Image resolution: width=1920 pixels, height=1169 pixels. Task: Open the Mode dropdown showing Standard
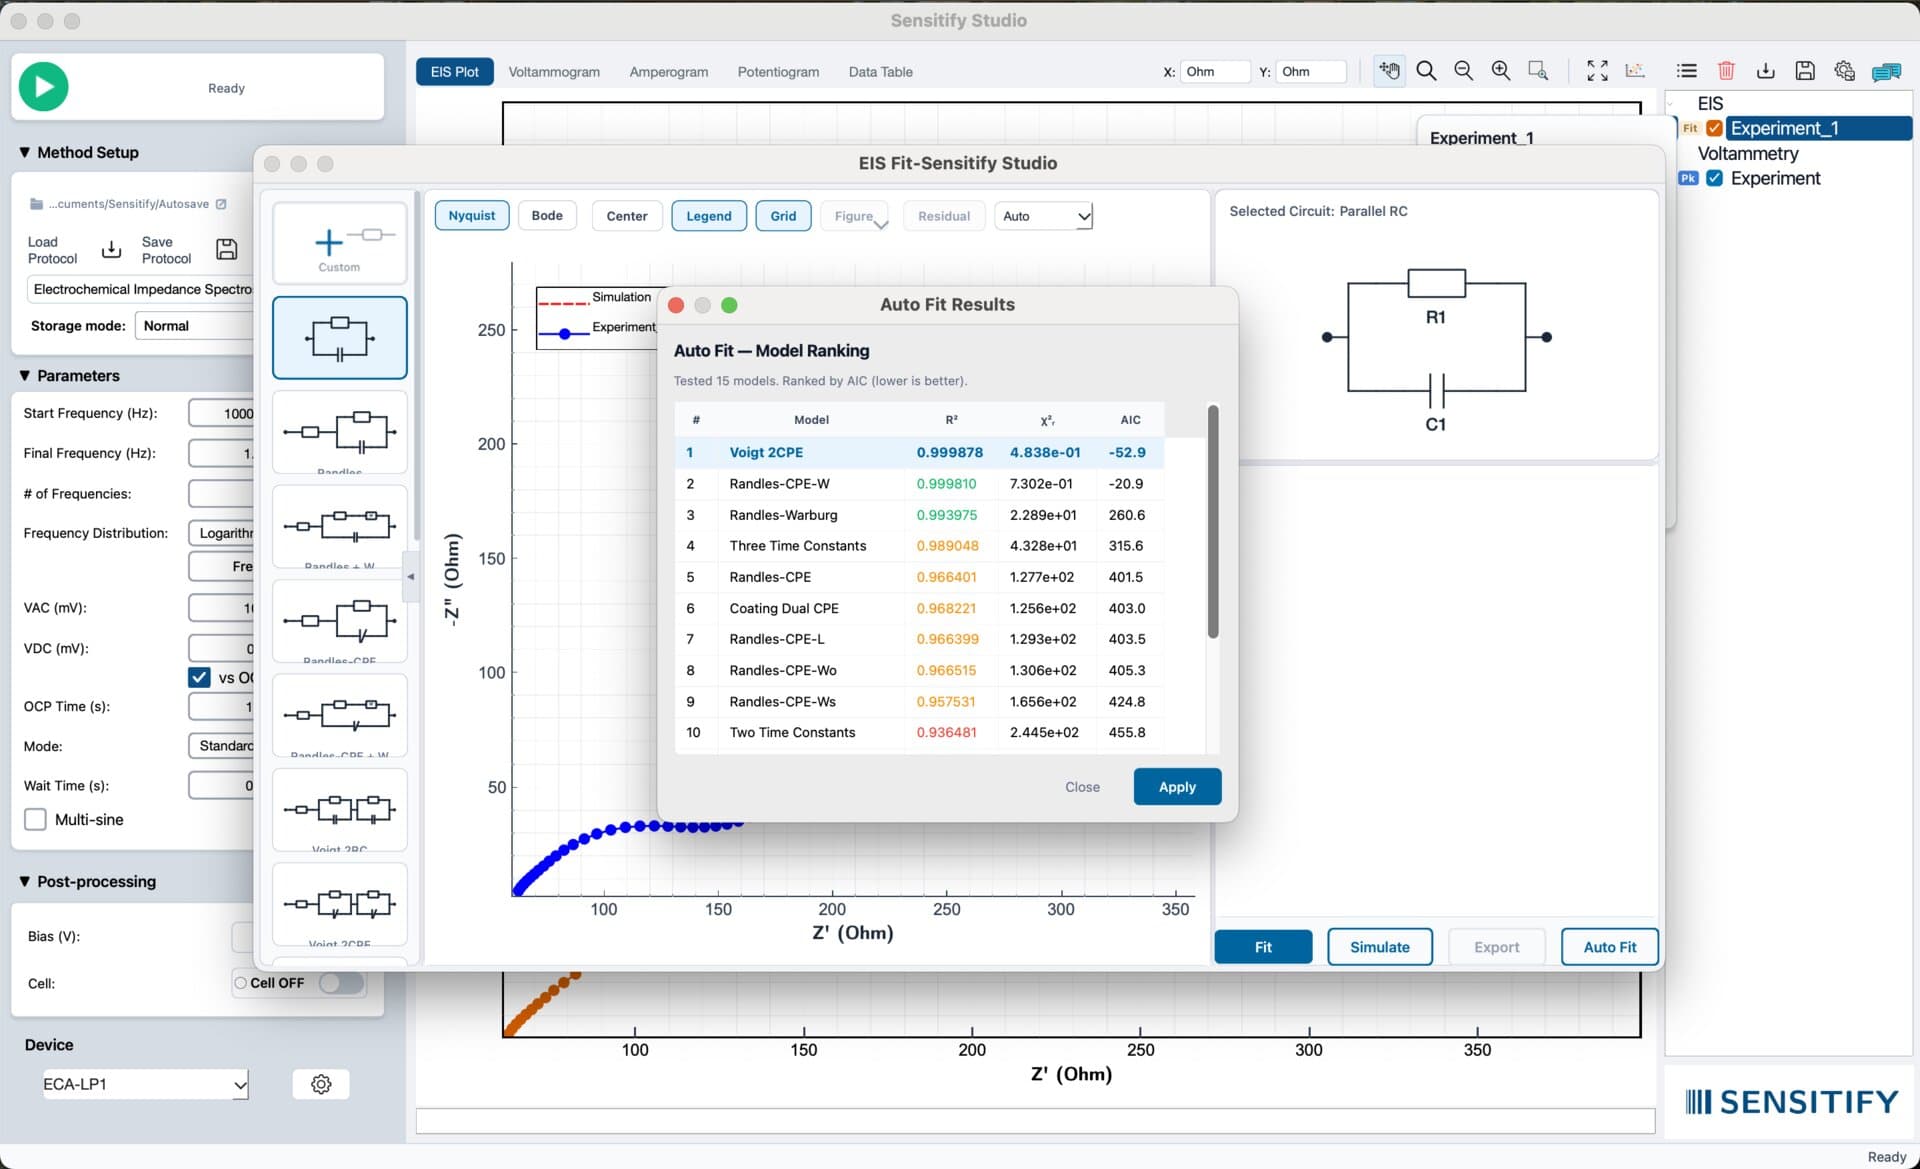point(221,746)
